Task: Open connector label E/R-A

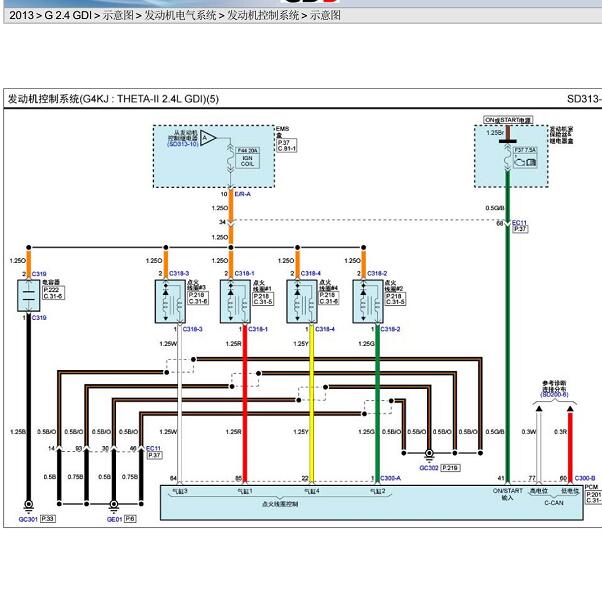Action: (x=242, y=194)
